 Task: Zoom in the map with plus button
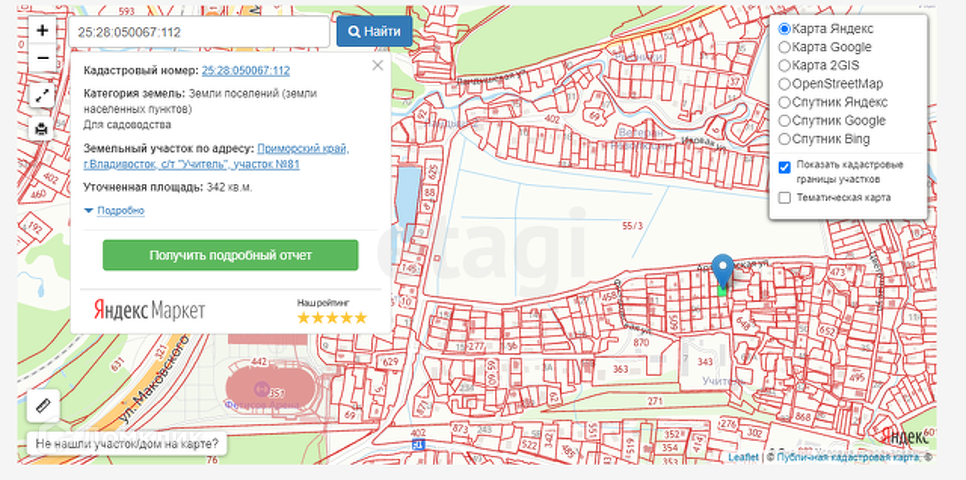pos(42,30)
